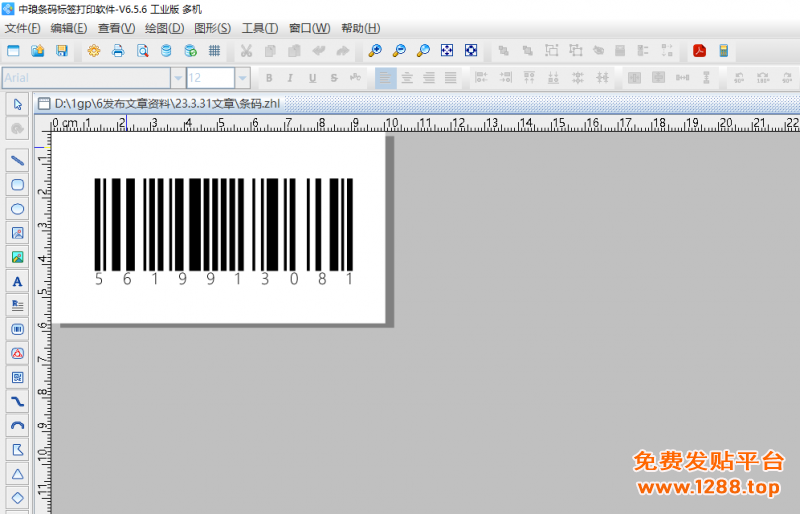Open the 绘图(D) menu
This screenshot has height=514, width=800.
(164, 28)
